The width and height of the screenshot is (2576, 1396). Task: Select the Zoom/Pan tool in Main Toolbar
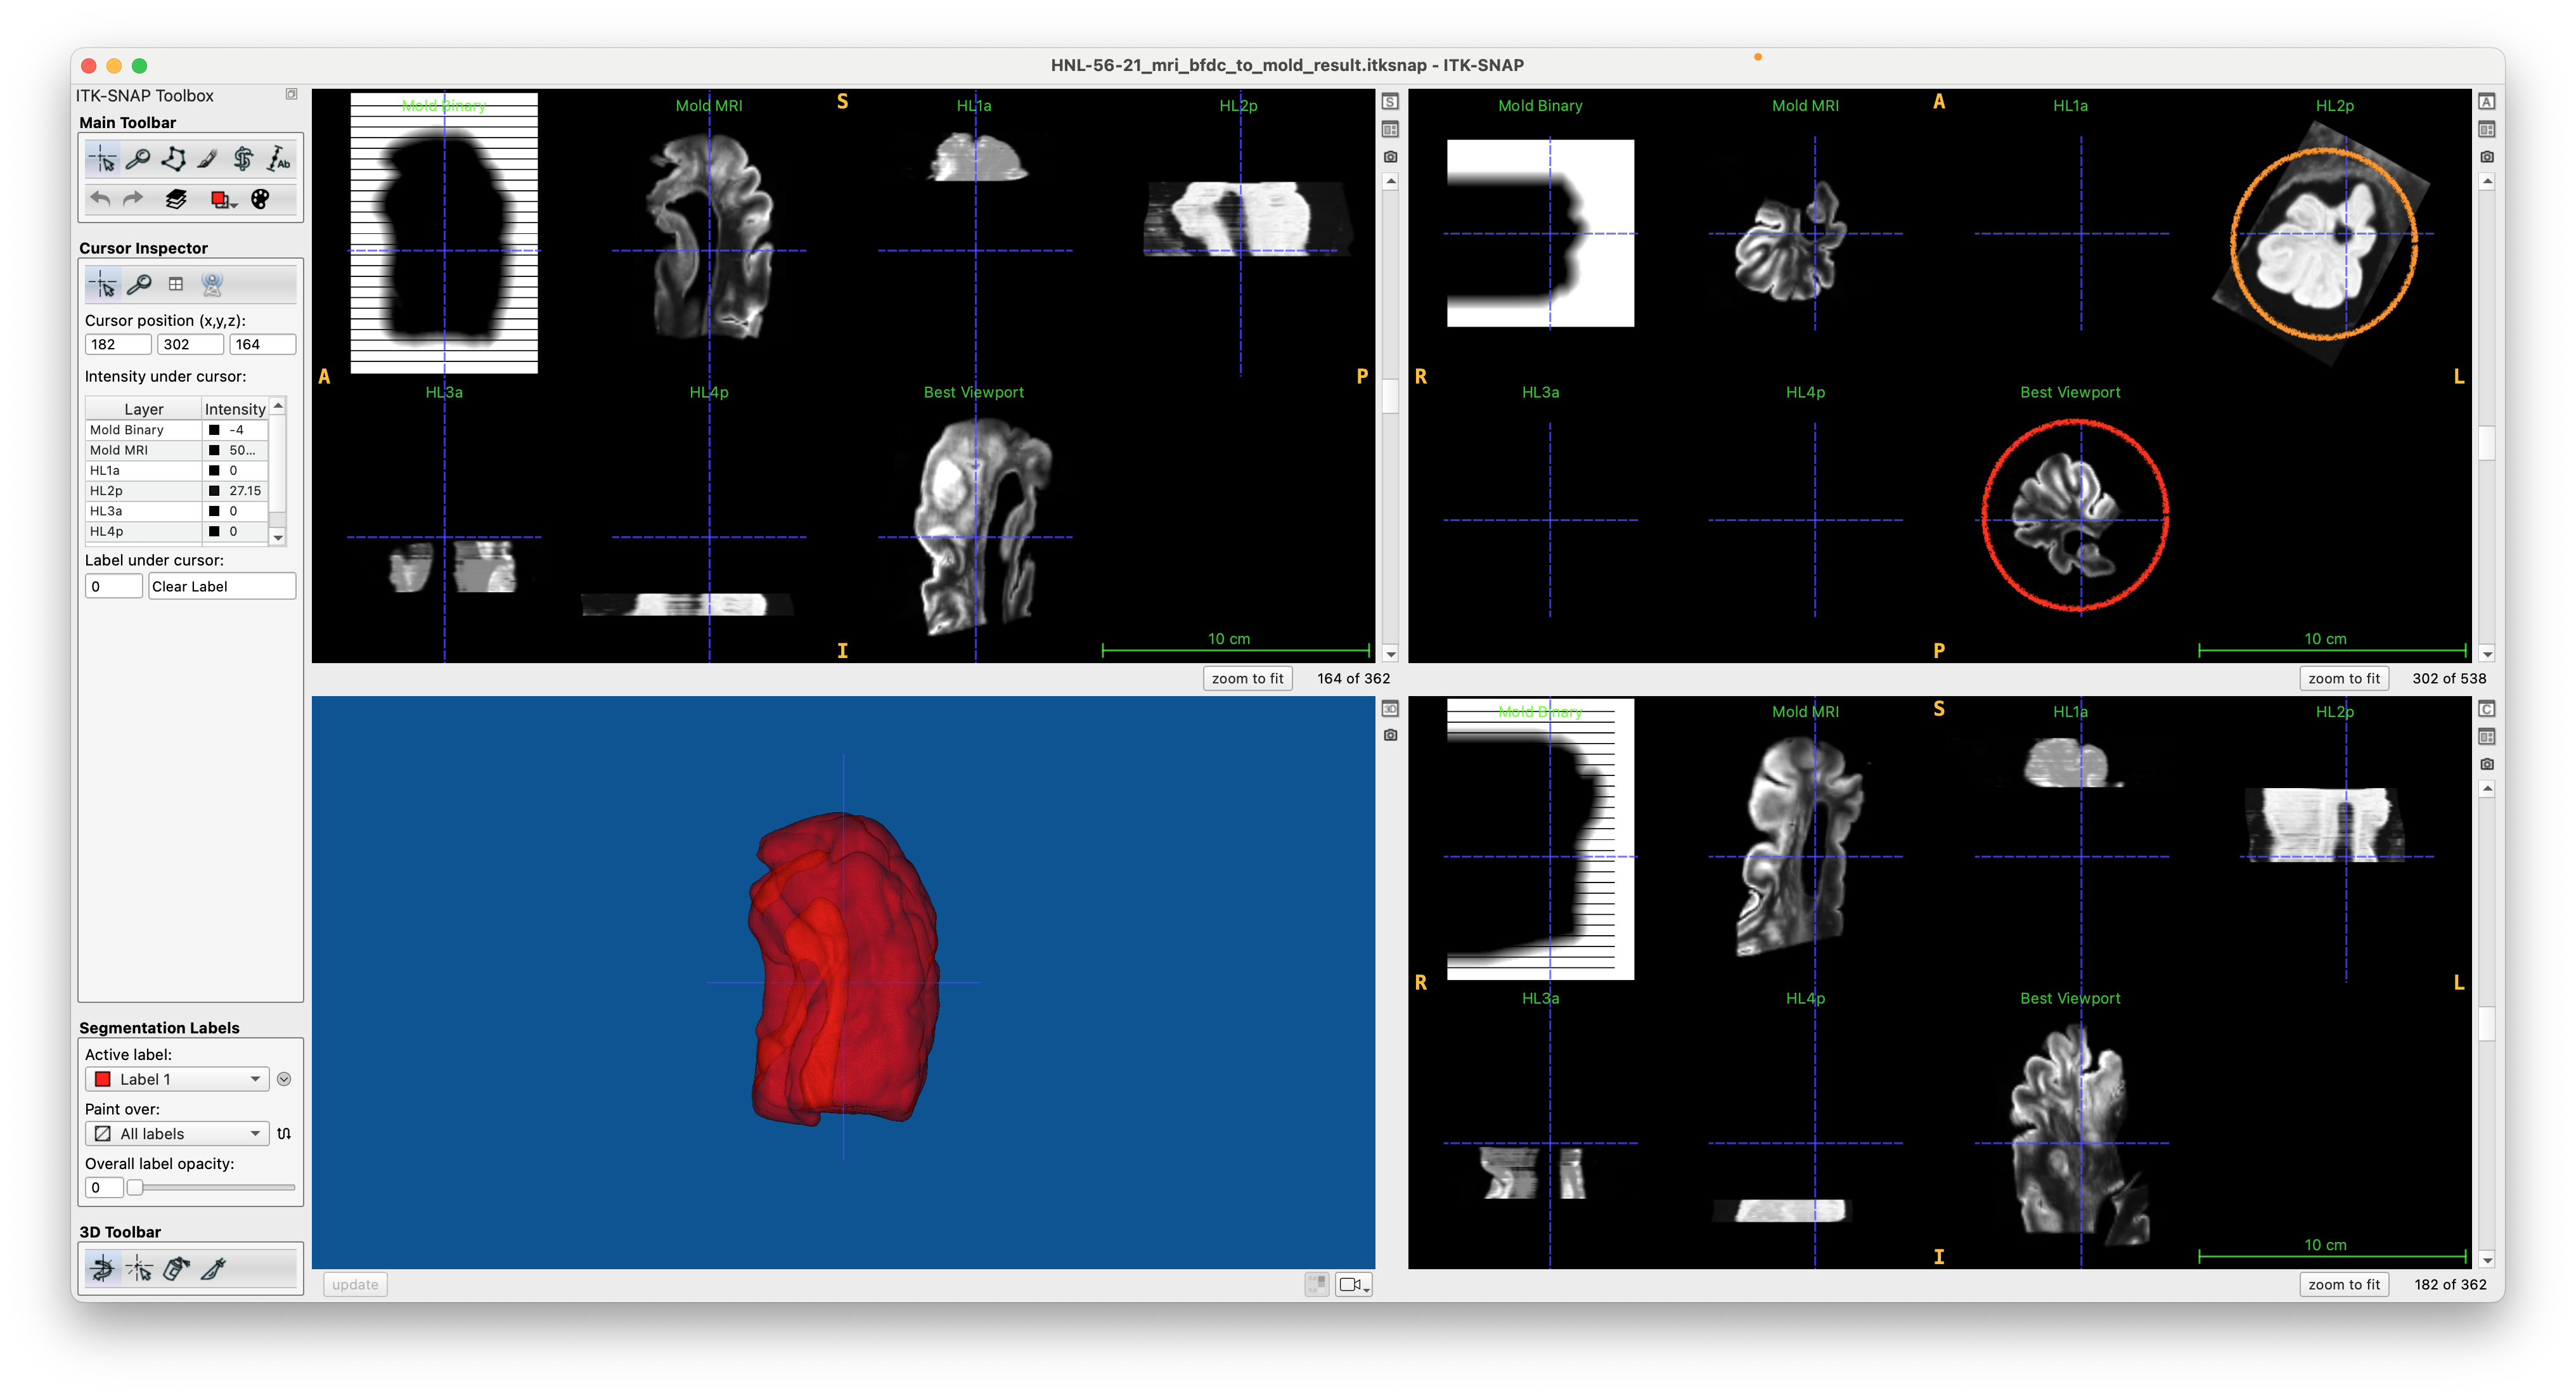pos(138,159)
